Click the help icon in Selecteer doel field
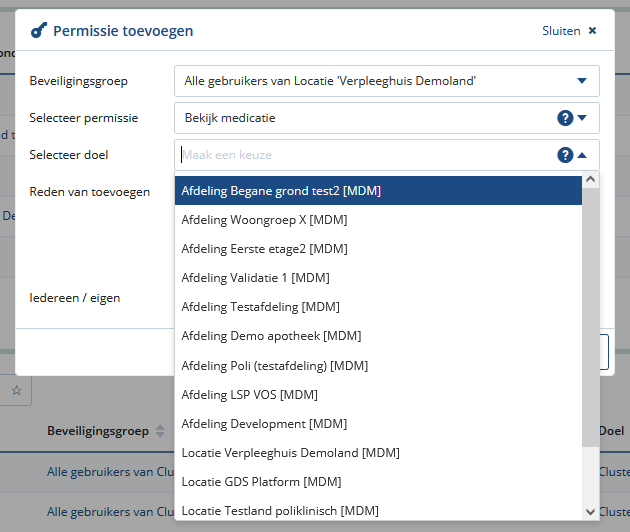 pos(565,155)
